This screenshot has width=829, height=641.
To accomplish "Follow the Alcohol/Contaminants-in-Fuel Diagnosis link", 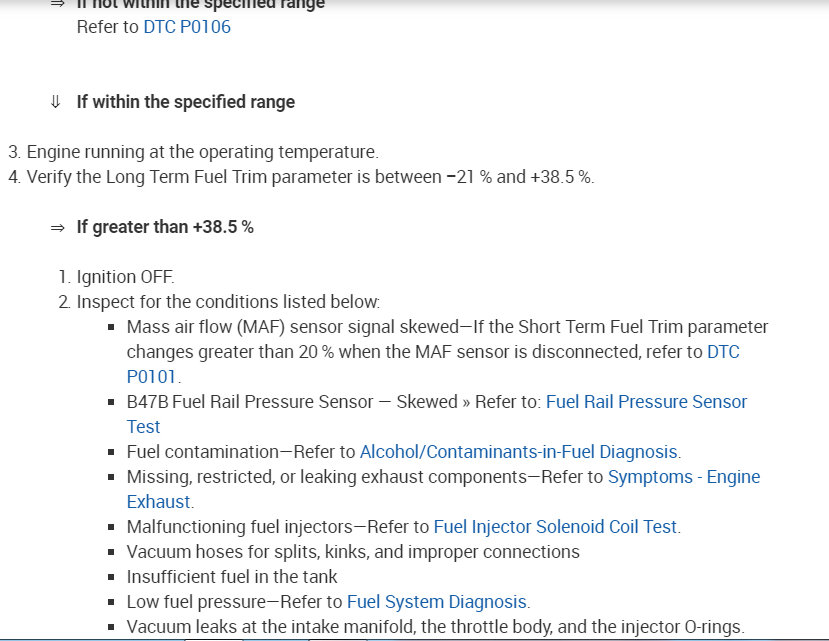I will pyautogui.click(x=518, y=452).
